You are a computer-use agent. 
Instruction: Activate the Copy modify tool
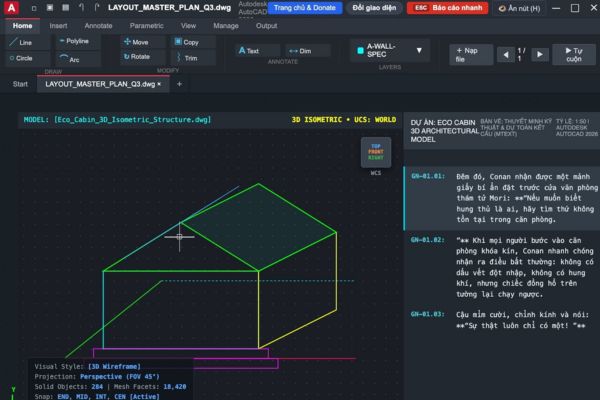[x=193, y=42]
